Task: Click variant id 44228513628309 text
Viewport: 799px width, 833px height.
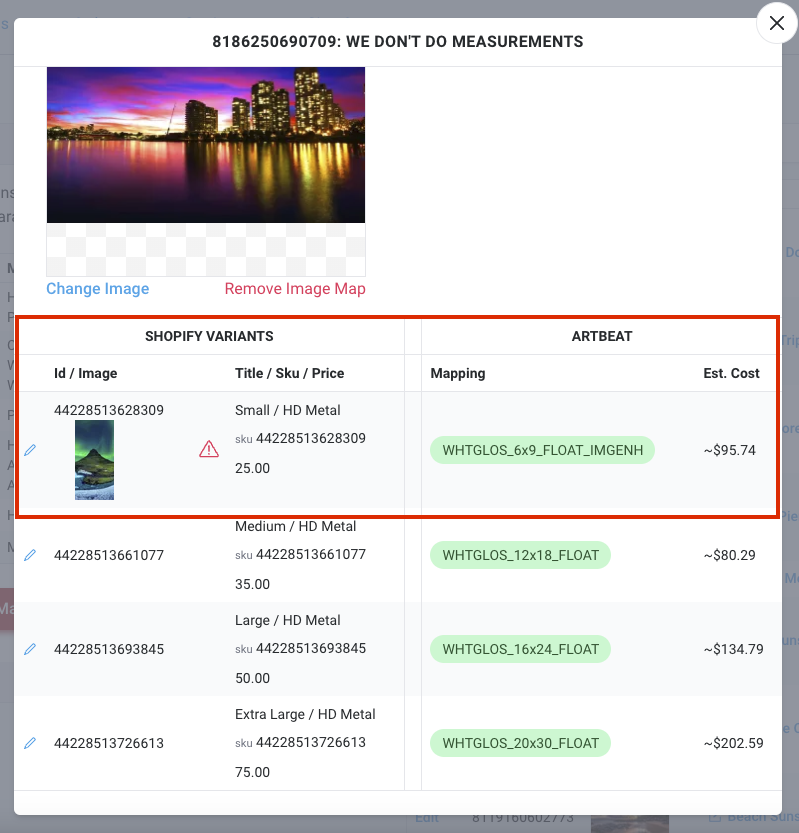Action: (109, 410)
